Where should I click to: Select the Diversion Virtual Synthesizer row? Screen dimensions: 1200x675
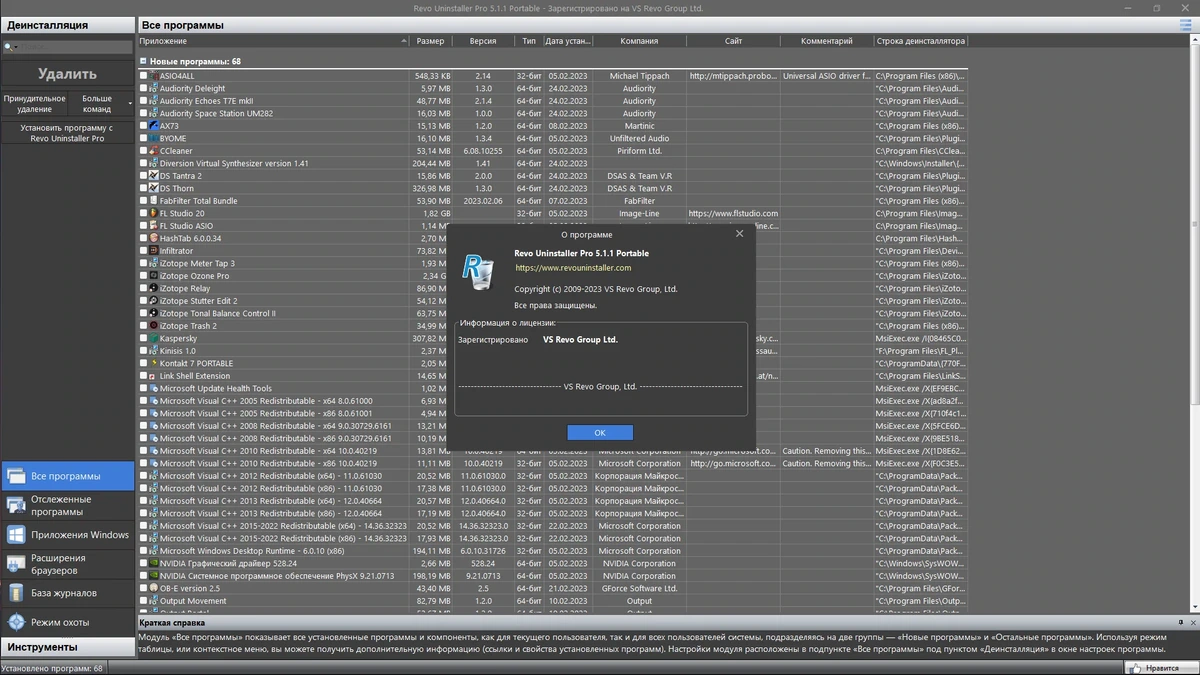coord(552,163)
